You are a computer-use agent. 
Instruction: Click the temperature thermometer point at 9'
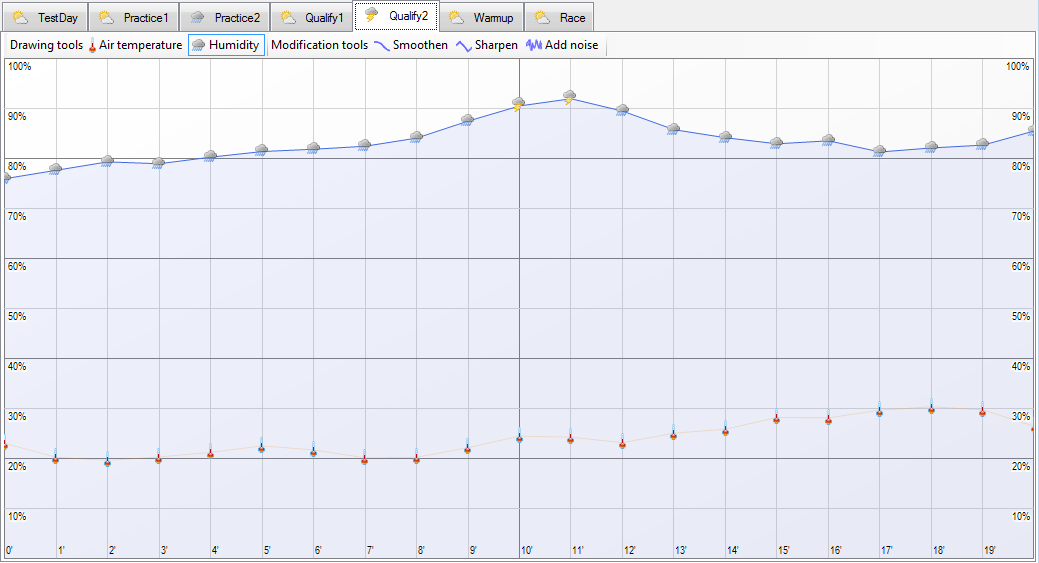(x=468, y=446)
